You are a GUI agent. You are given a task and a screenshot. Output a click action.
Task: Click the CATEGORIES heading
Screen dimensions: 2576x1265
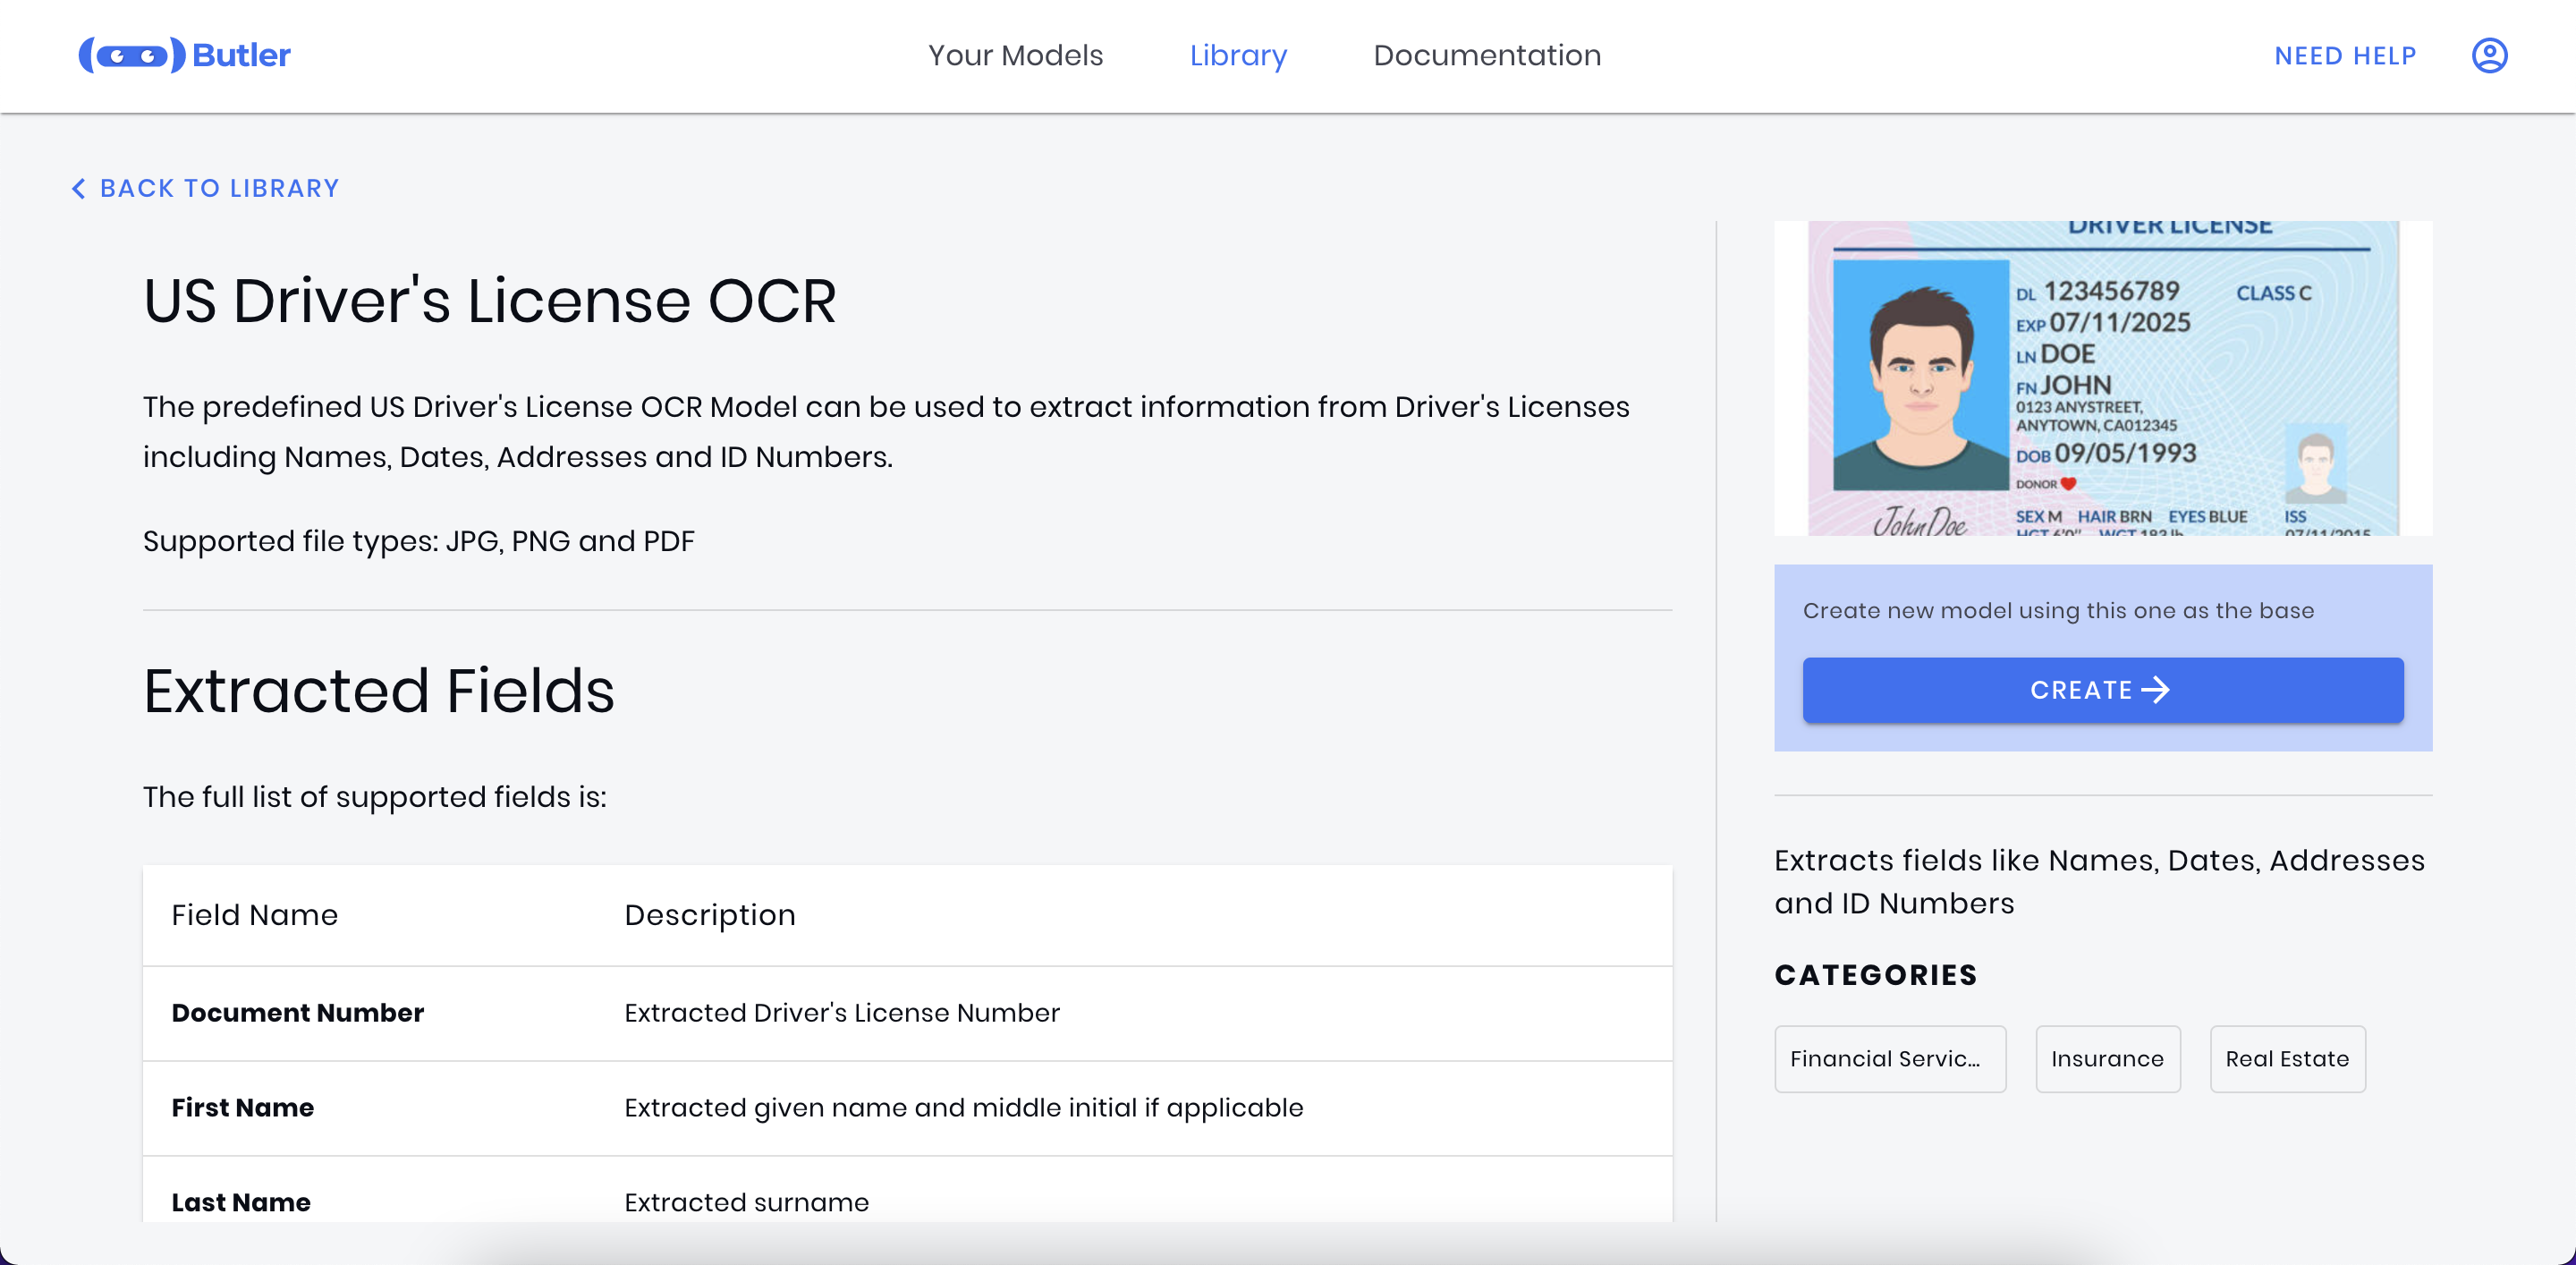point(1876,975)
